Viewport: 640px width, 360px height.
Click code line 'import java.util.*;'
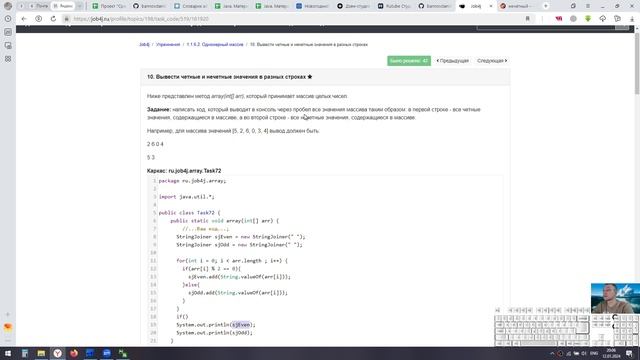(187, 197)
